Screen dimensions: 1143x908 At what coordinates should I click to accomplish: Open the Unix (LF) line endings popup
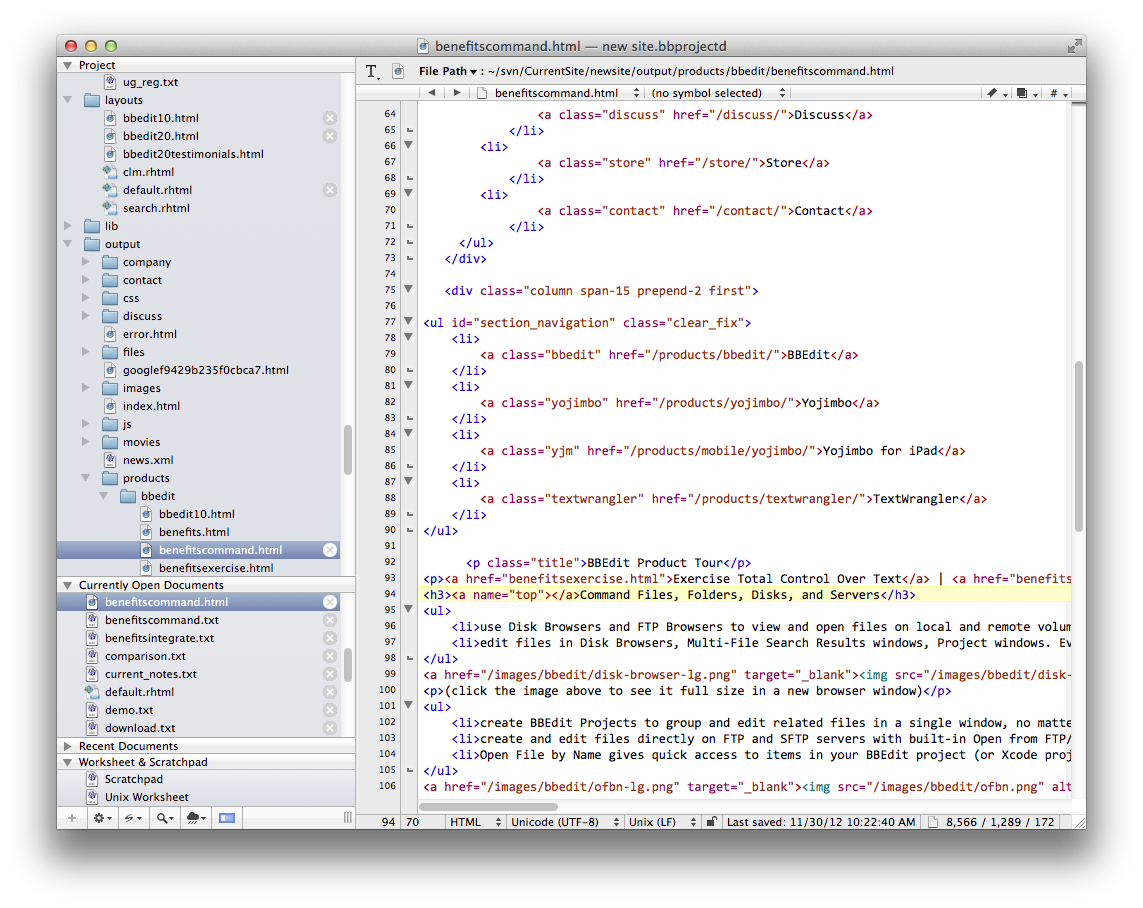click(x=663, y=822)
